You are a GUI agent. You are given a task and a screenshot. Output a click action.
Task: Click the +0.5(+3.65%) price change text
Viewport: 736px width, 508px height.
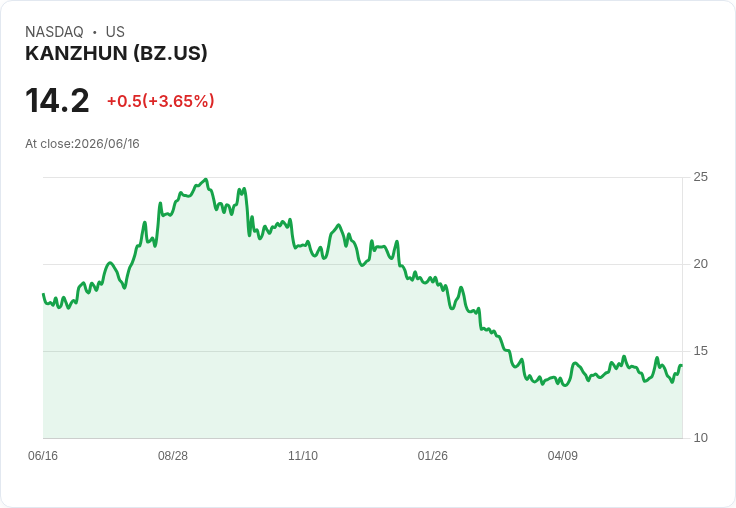[x=161, y=101]
